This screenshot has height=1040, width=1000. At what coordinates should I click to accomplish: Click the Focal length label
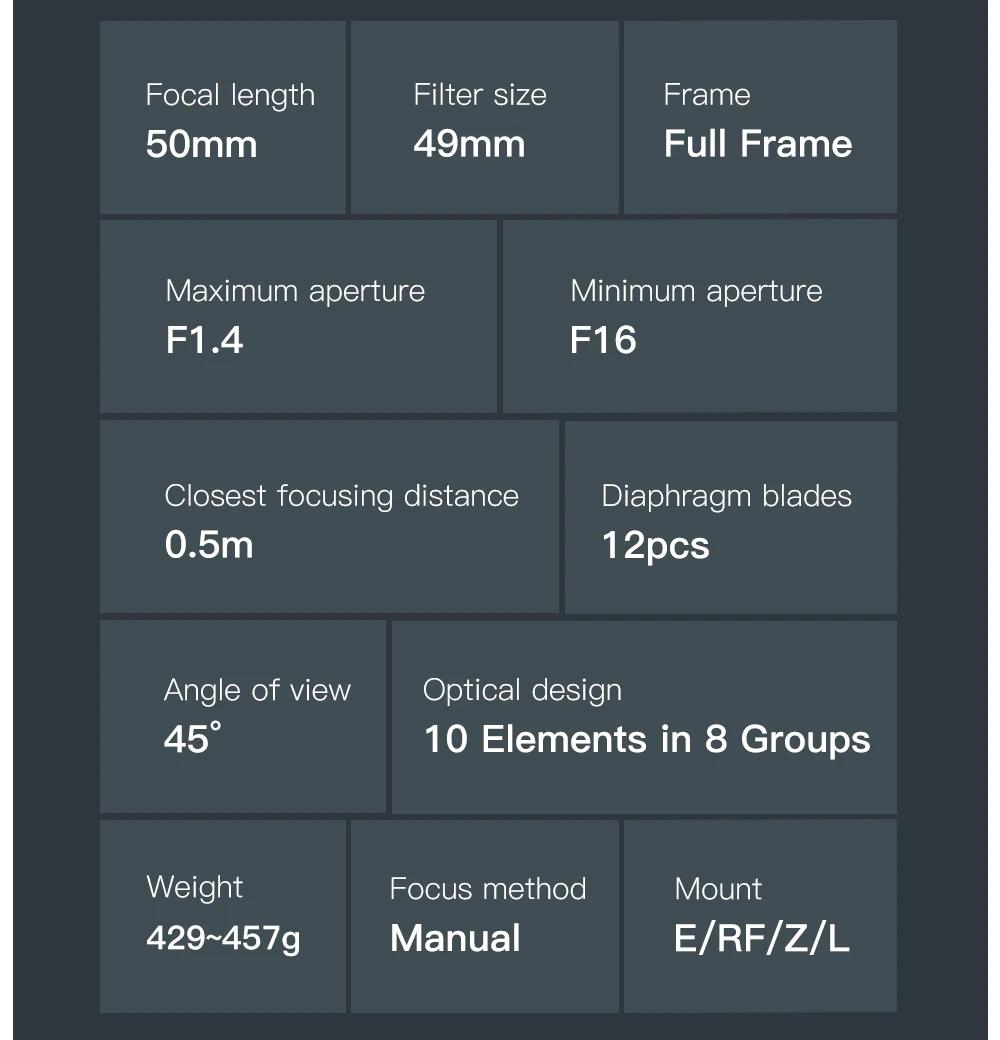(230, 95)
